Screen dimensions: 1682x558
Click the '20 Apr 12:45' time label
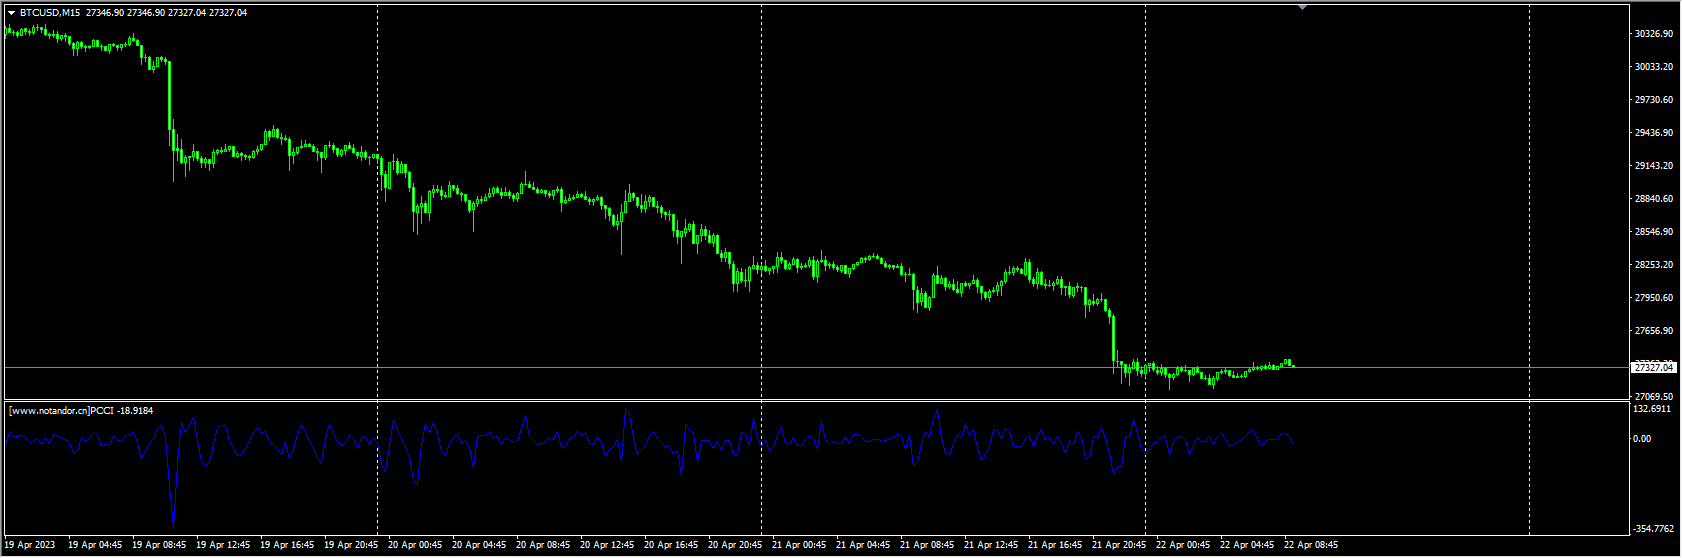pyautogui.click(x=607, y=545)
